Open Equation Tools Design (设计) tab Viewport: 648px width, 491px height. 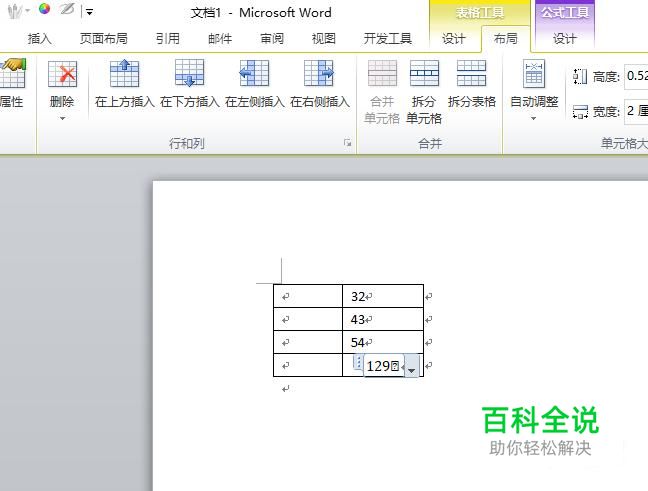point(565,39)
